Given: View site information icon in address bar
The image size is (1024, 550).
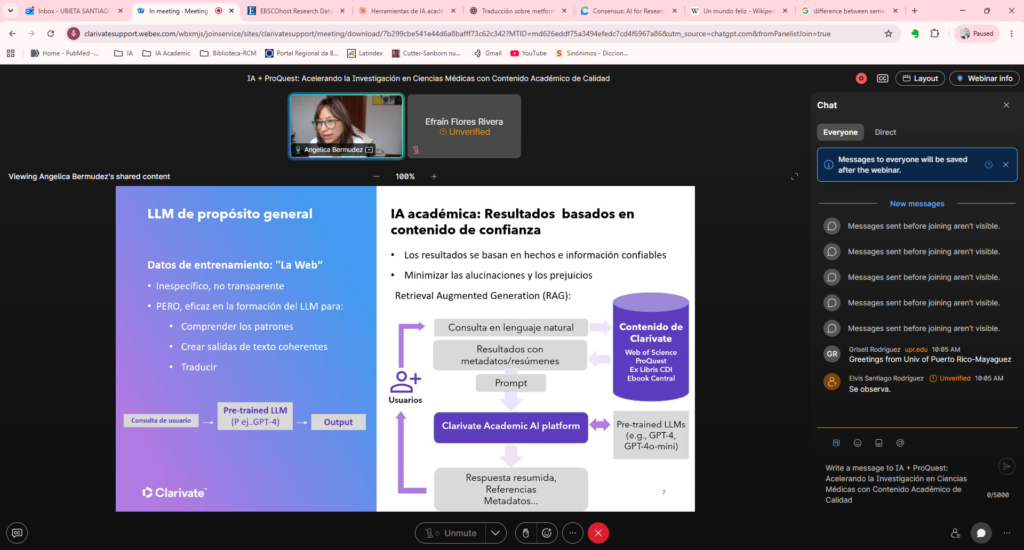Looking at the screenshot, I should (x=73, y=33).
